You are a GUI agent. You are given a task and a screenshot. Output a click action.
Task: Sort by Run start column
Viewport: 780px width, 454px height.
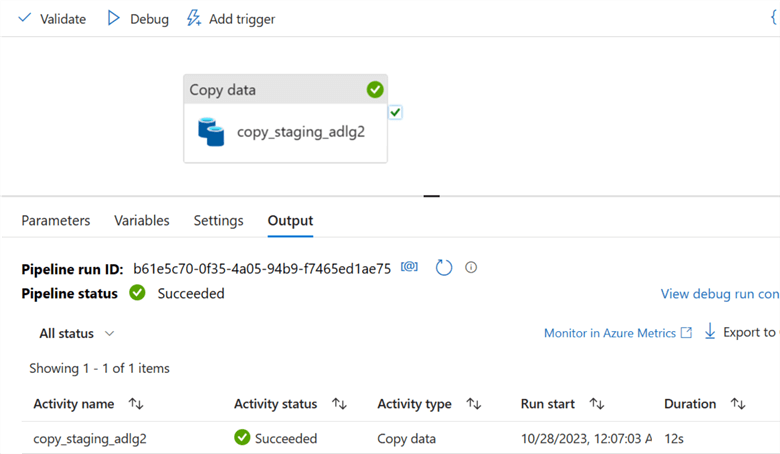(597, 404)
